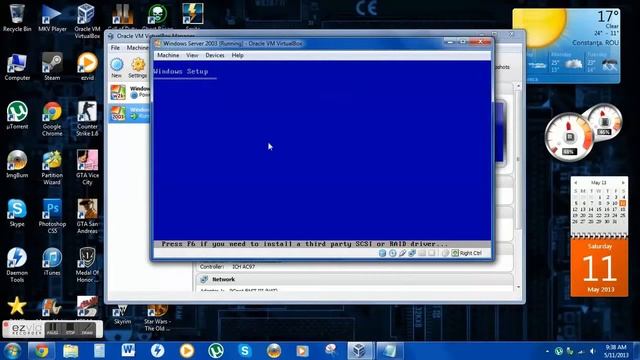Open the View menu of the VM window
640x360 pixels.
tap(192, 55)
